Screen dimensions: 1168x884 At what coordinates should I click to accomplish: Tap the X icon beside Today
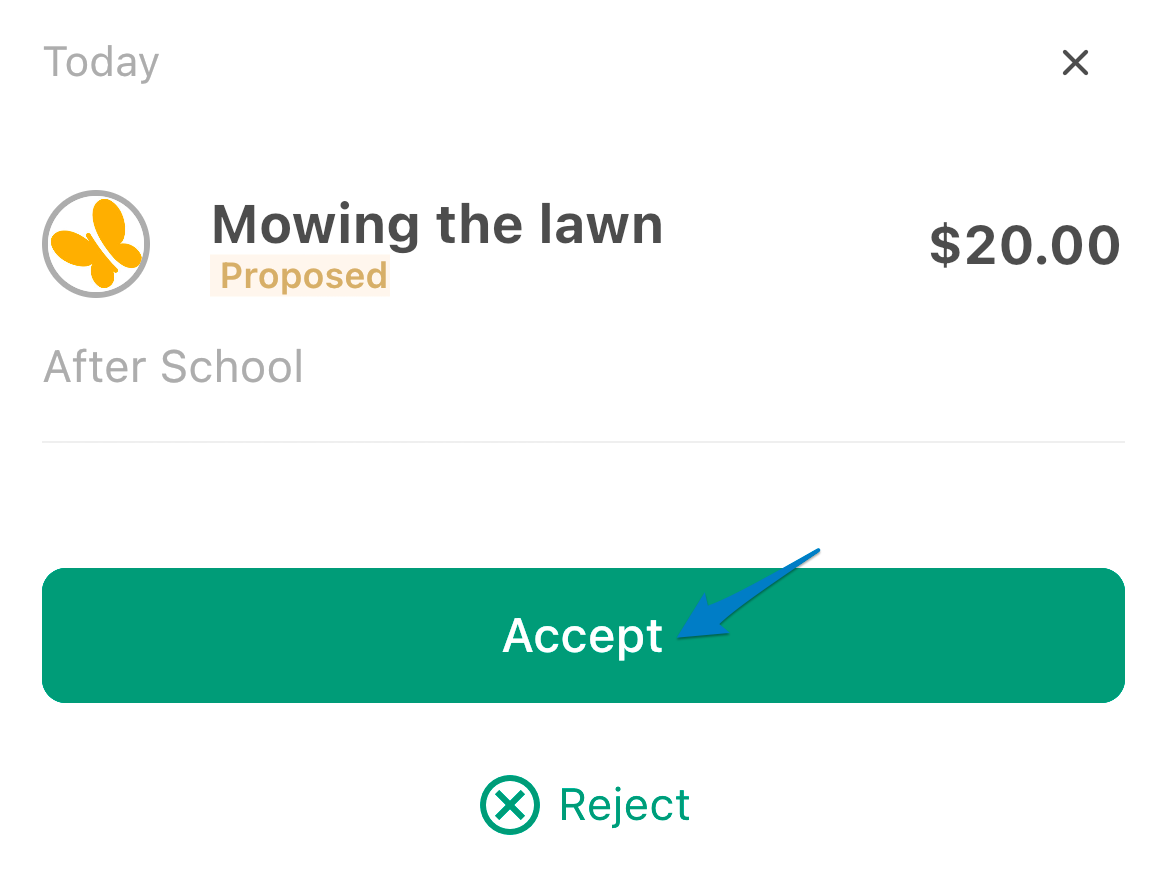point(1075,63)
